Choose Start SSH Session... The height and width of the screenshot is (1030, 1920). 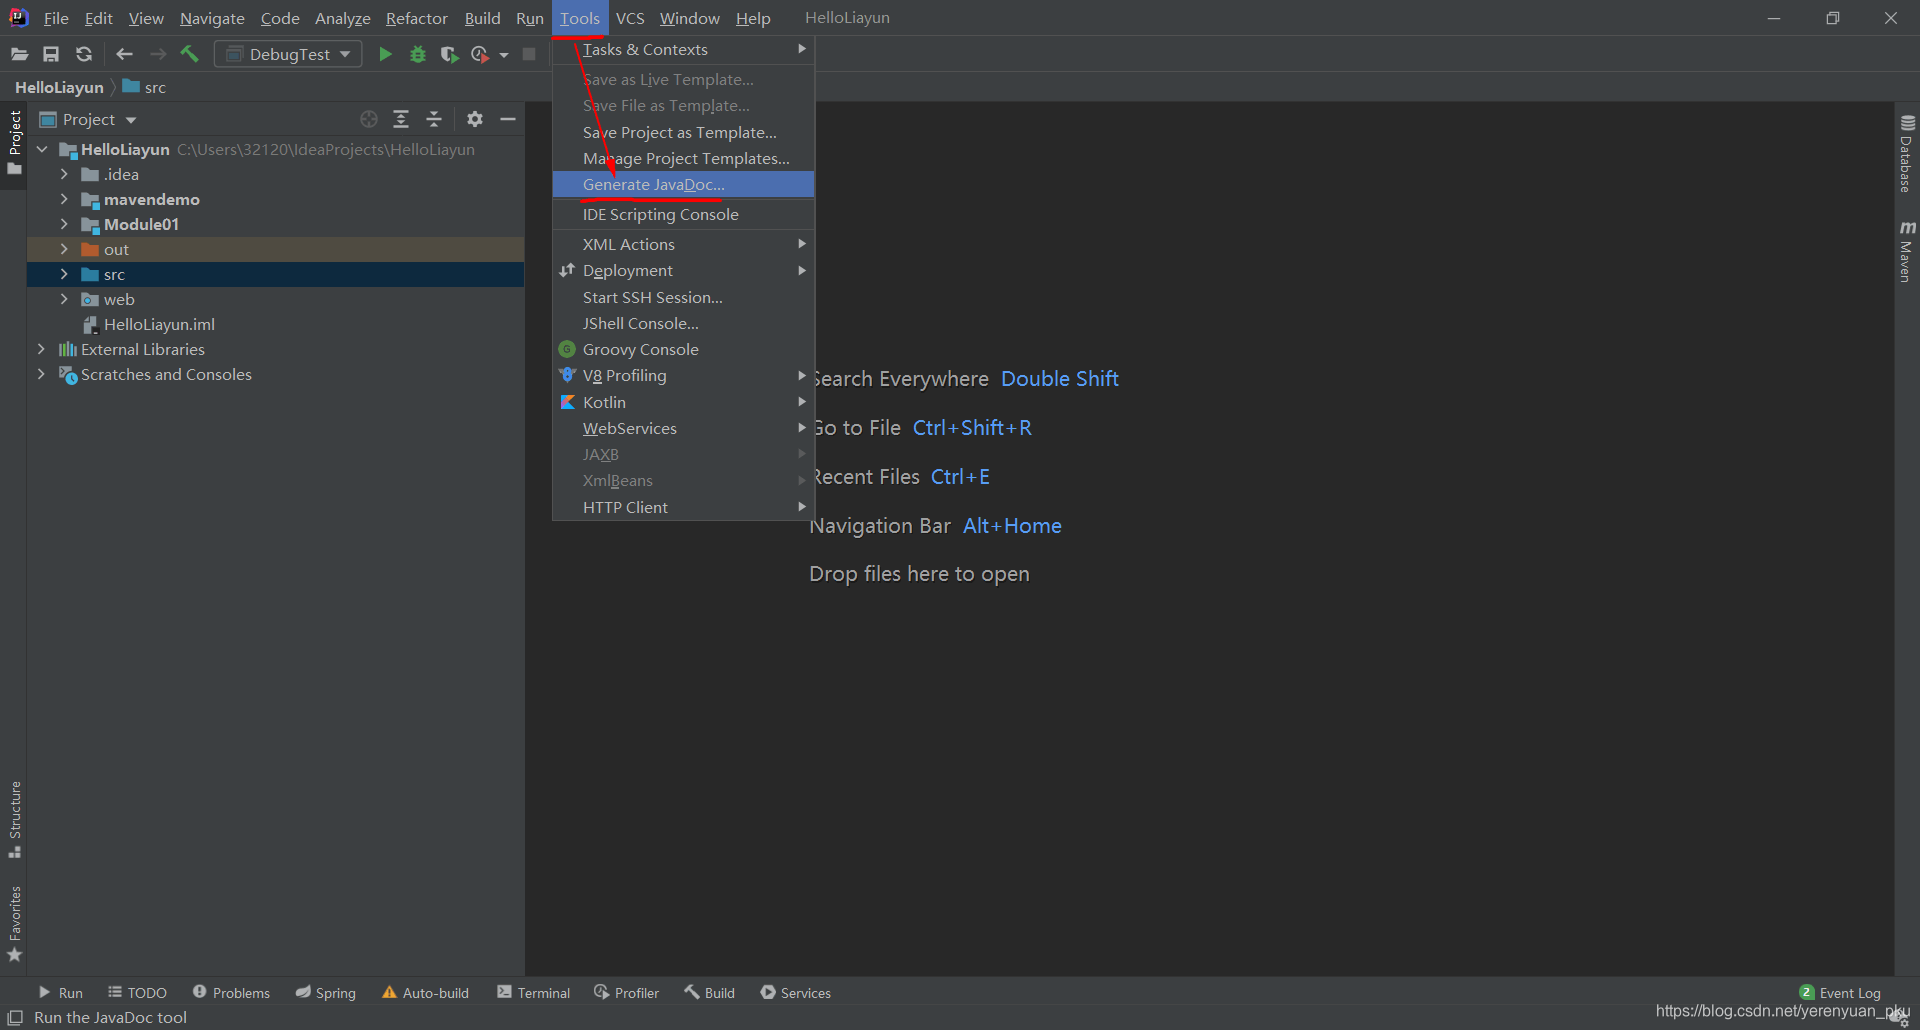click(x=683, y=297)
